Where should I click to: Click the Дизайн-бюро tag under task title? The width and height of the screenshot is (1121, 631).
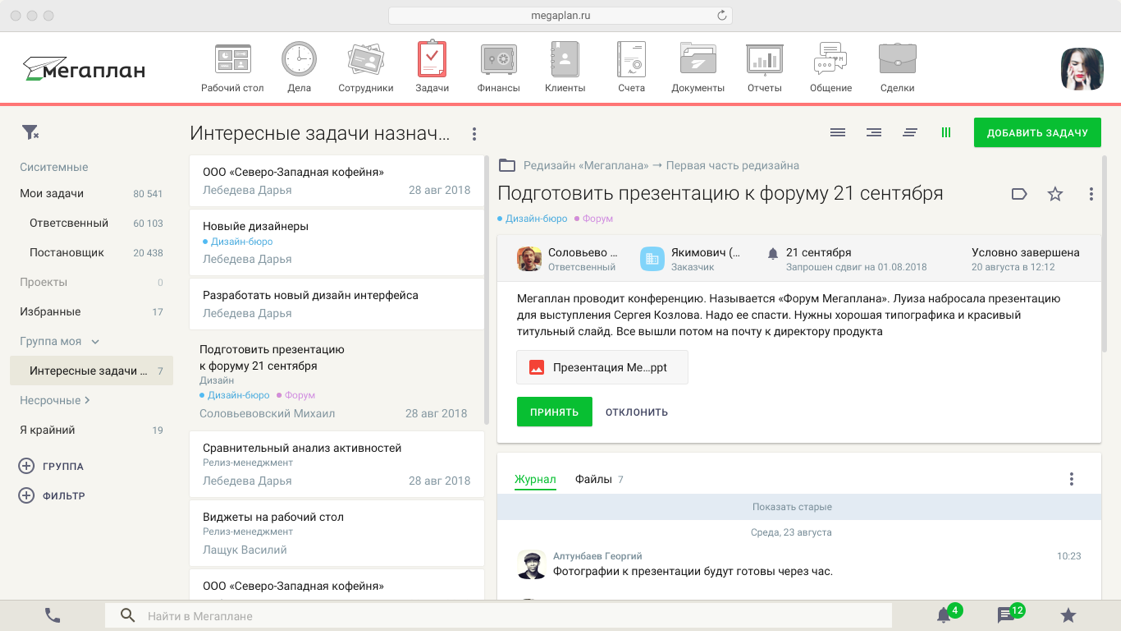pyautogui.click(x=533, y=219)
